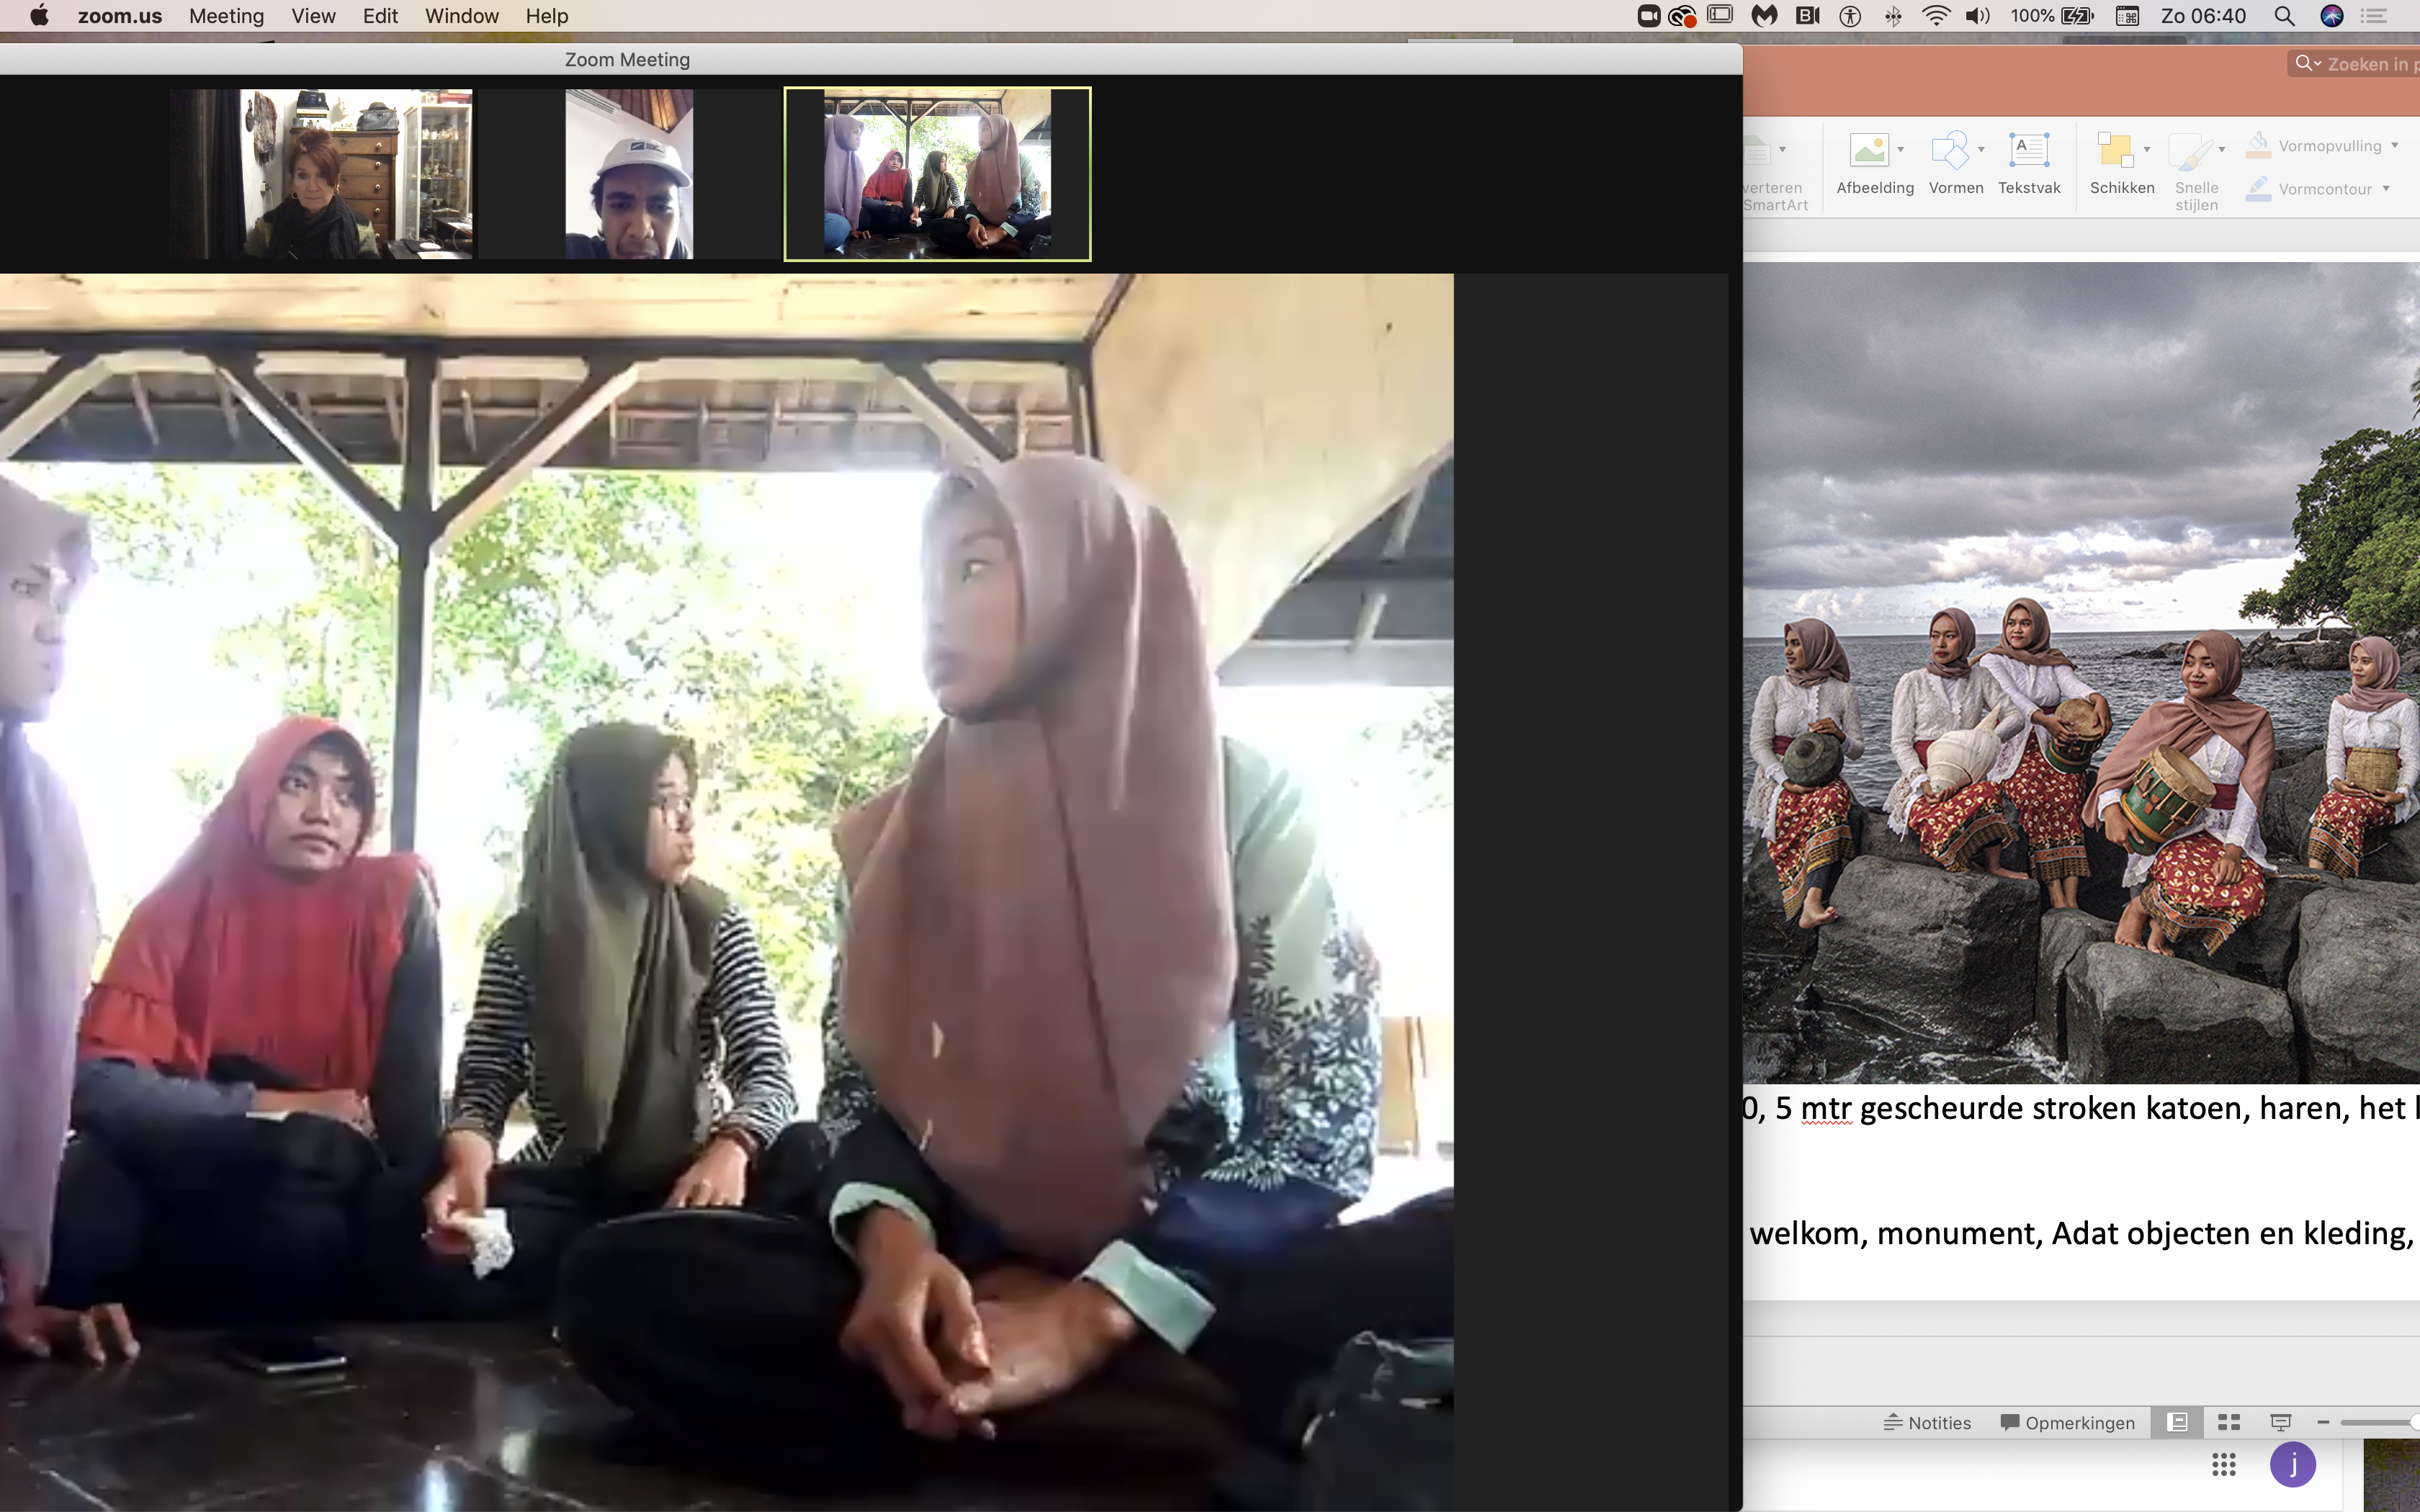Switch to slide sorter grid view
Viewport: 2420px width, 1512px height.
click(x=2229, y=1422)
